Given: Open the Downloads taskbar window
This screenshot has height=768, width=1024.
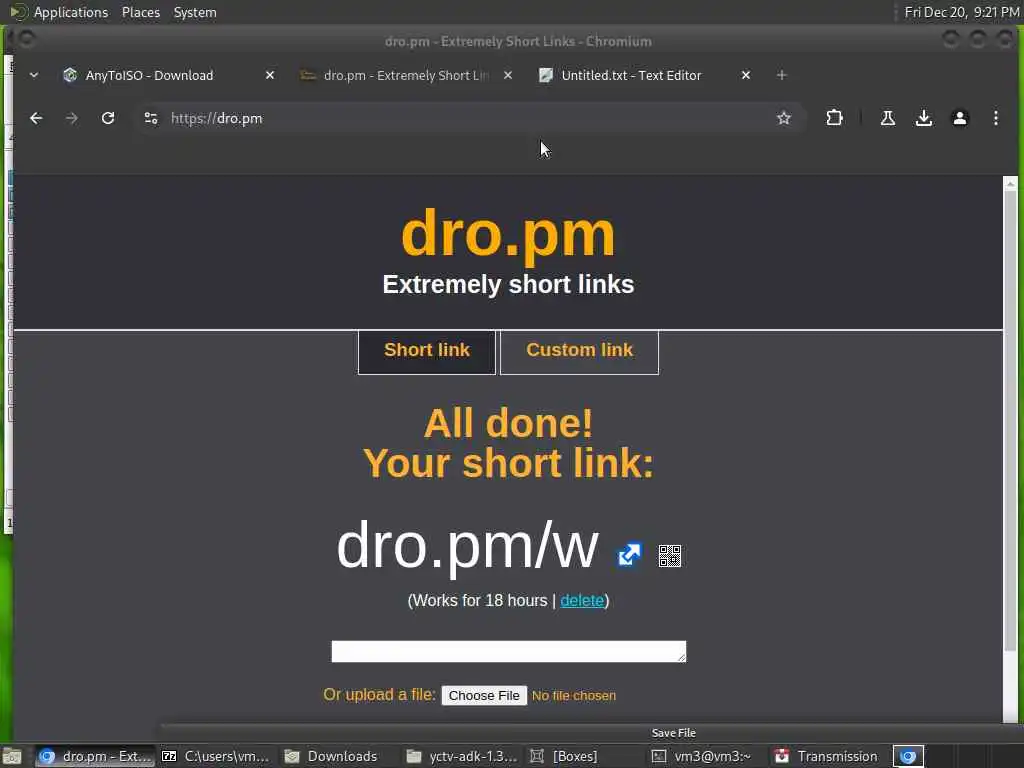Looking at the screenshot, I should [331, 756].
